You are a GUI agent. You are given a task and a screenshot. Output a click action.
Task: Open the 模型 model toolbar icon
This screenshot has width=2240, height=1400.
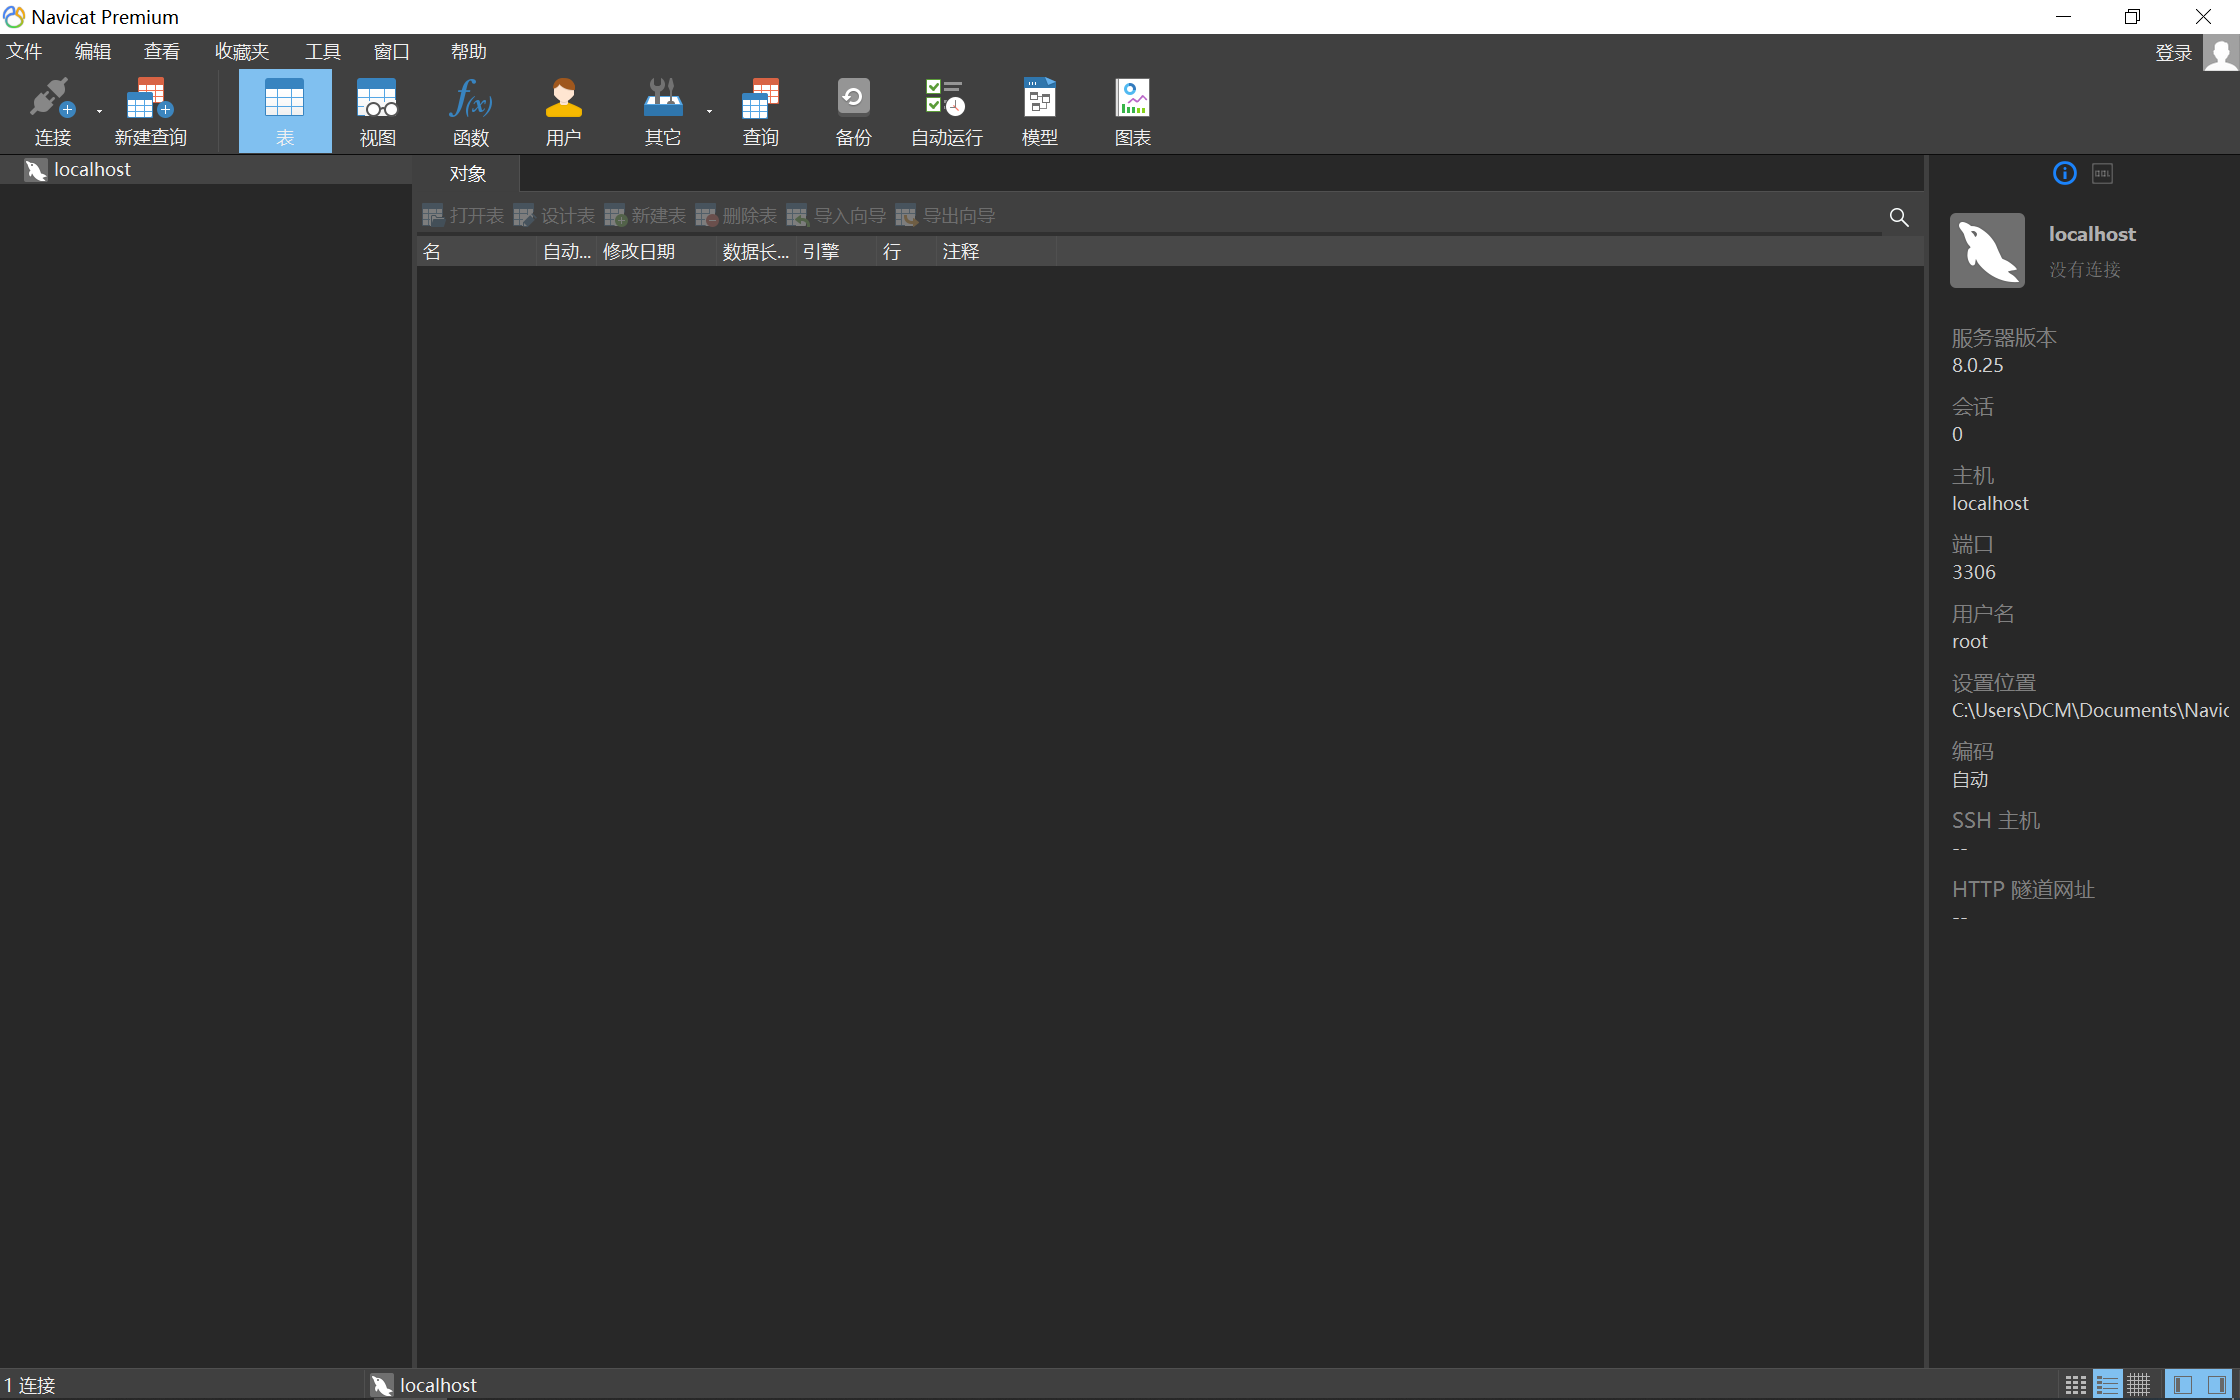pos(1039,112)
